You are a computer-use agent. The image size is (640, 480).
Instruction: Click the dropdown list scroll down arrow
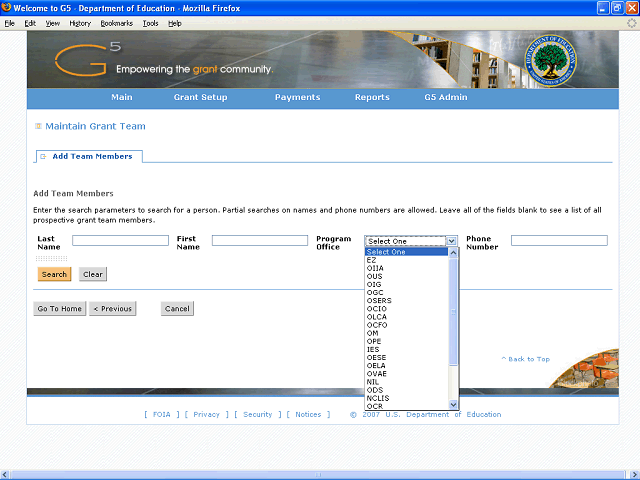[x=453, y=404]
